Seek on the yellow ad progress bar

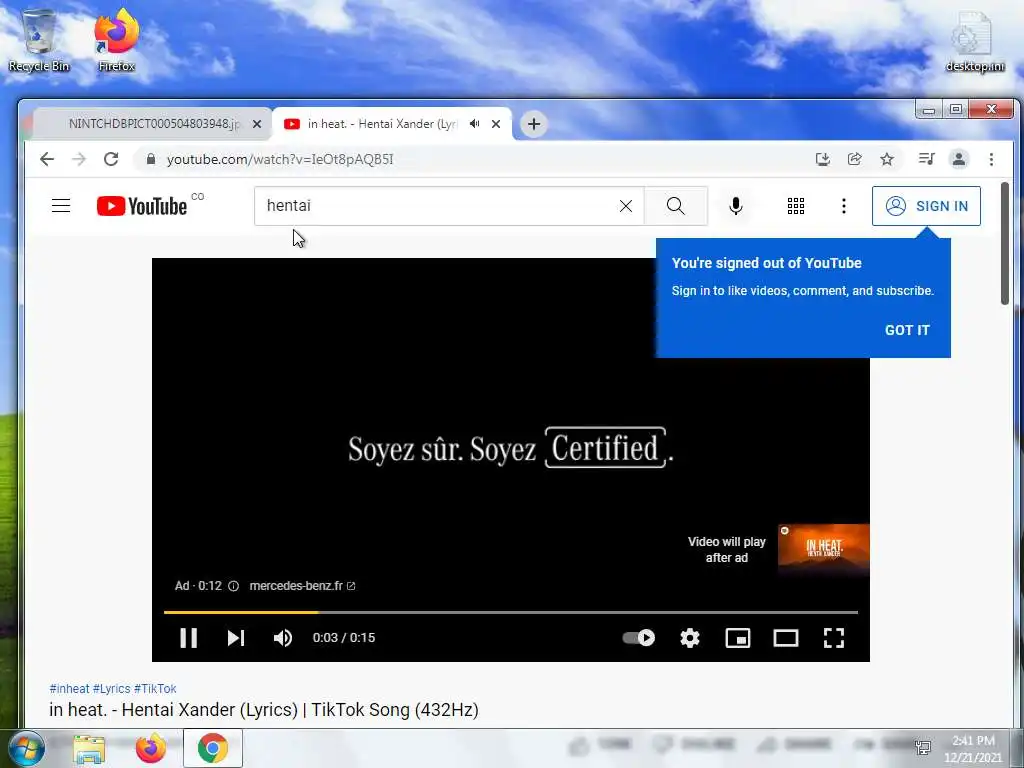(511, 612)
